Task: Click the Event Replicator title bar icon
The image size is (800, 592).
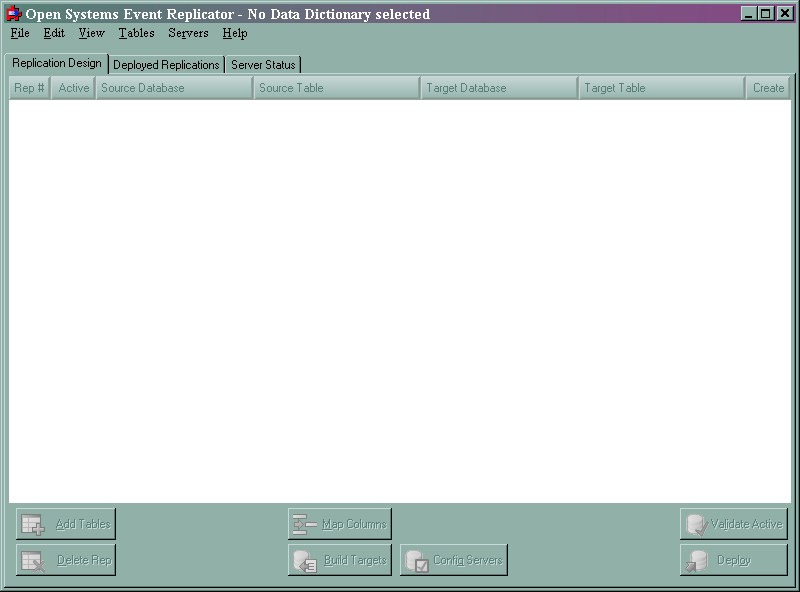Action: coord(12,13)
